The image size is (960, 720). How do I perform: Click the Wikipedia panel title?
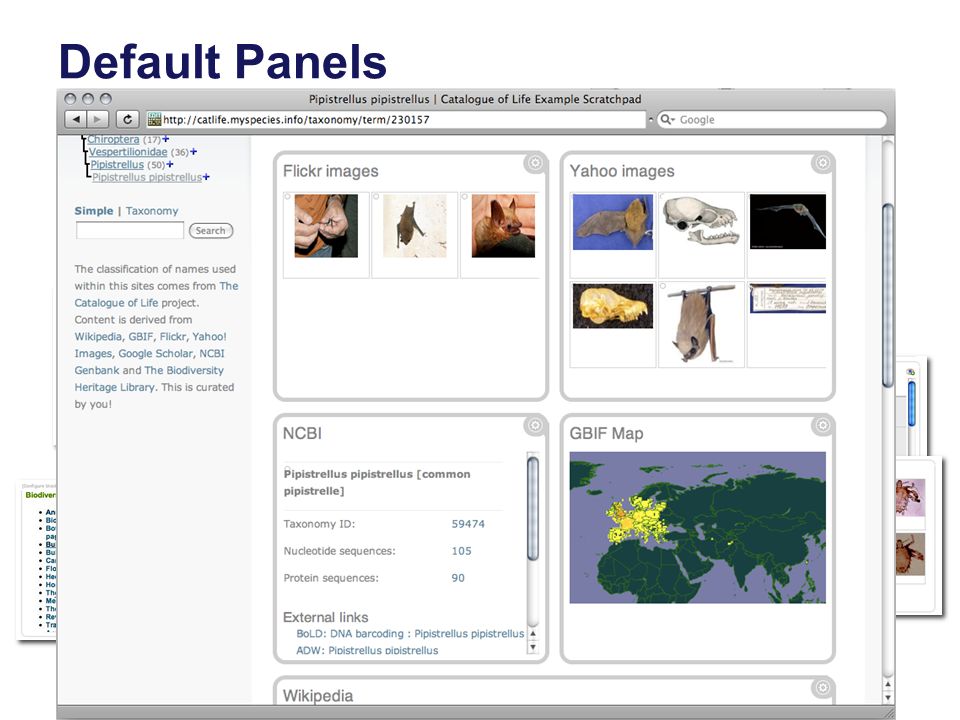tap(318, 696)
